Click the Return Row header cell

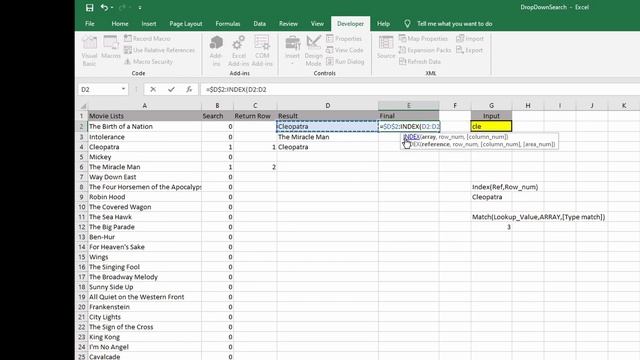pos(255,116)
